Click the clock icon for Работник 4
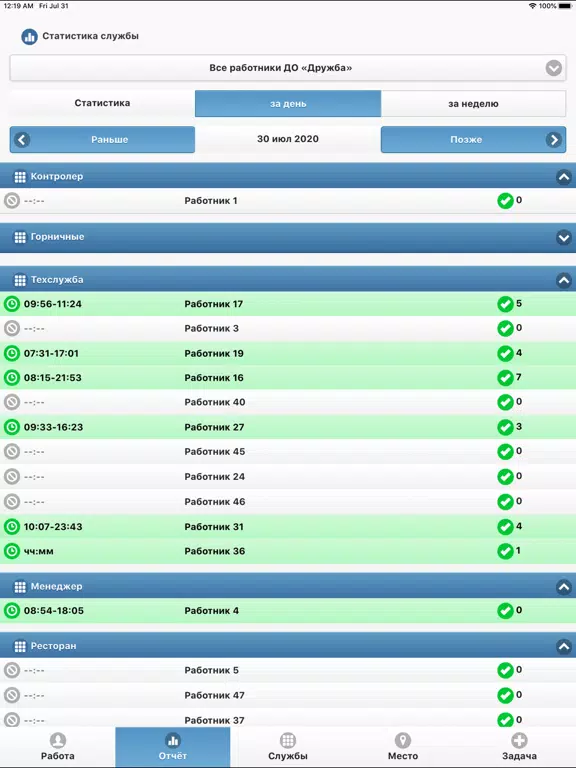 (x=12, y=611)
